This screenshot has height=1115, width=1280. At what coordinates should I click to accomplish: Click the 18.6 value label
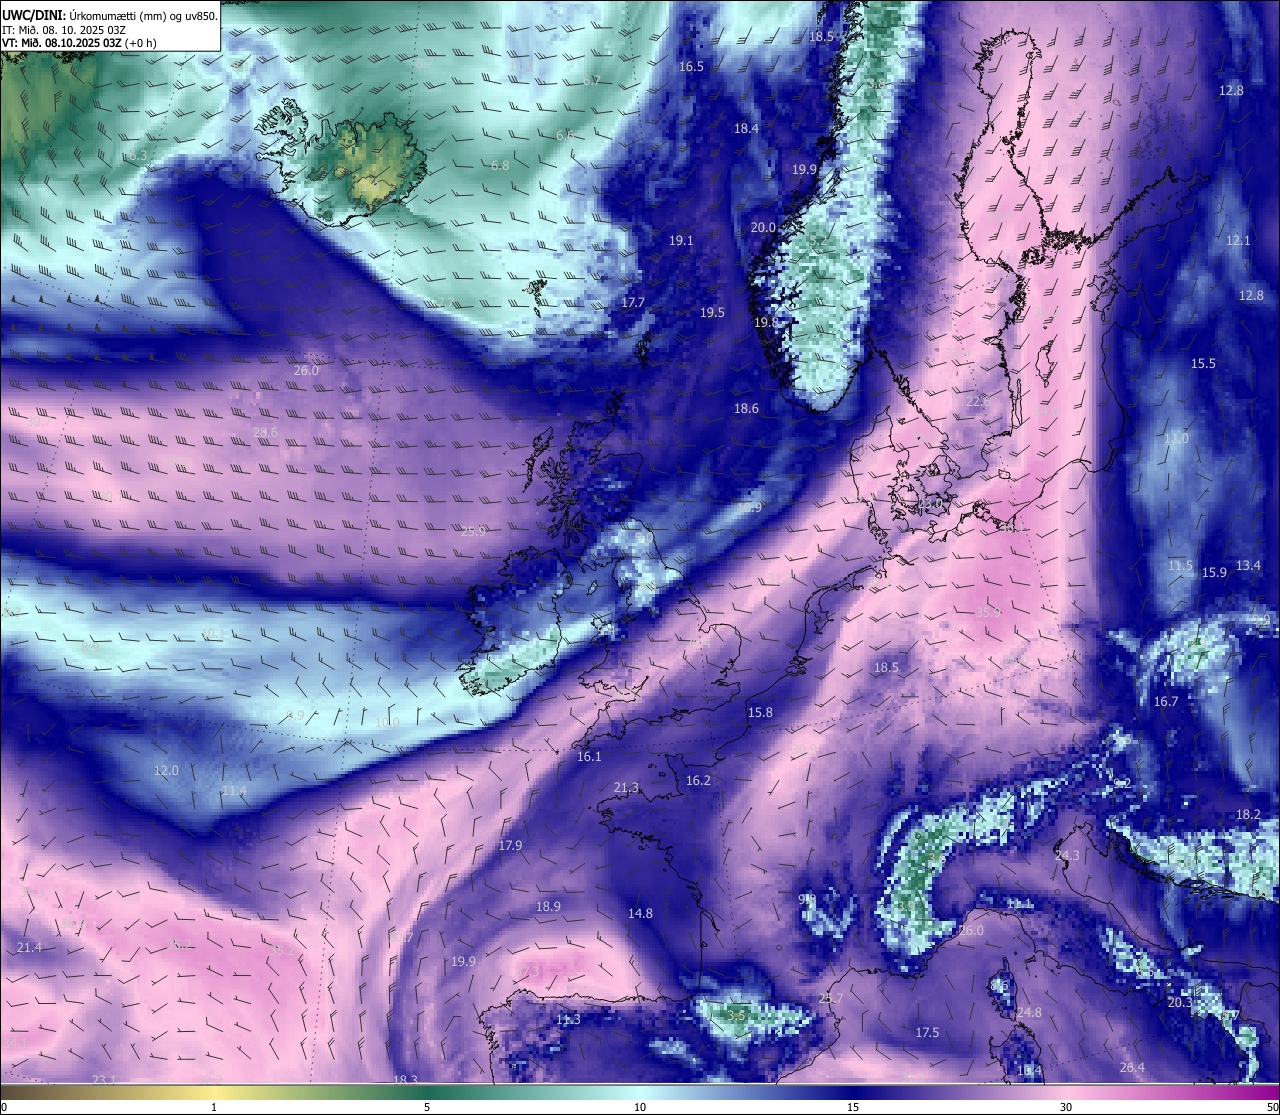746,408
